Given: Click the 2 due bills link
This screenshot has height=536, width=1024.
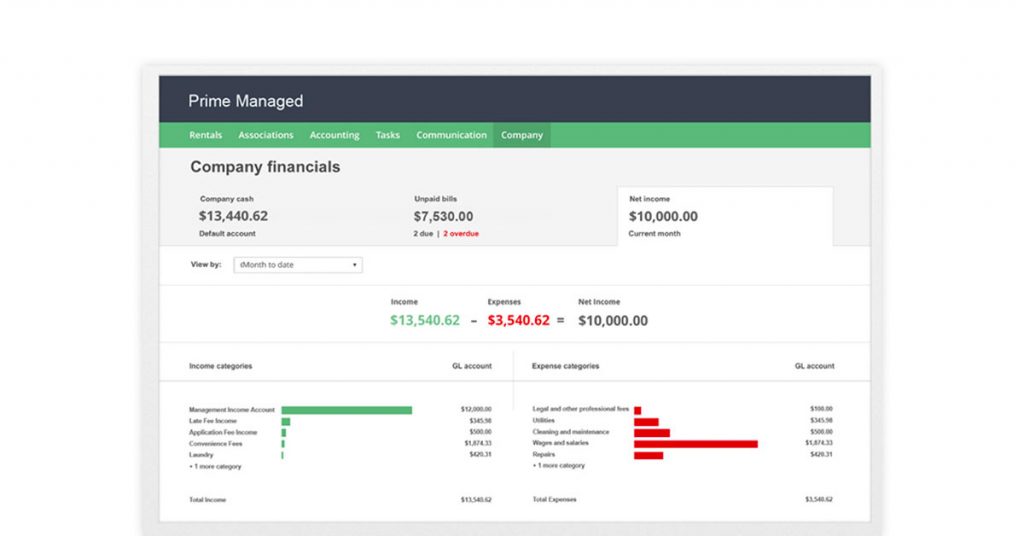Looking at the screenshot, I should point(423,233).
